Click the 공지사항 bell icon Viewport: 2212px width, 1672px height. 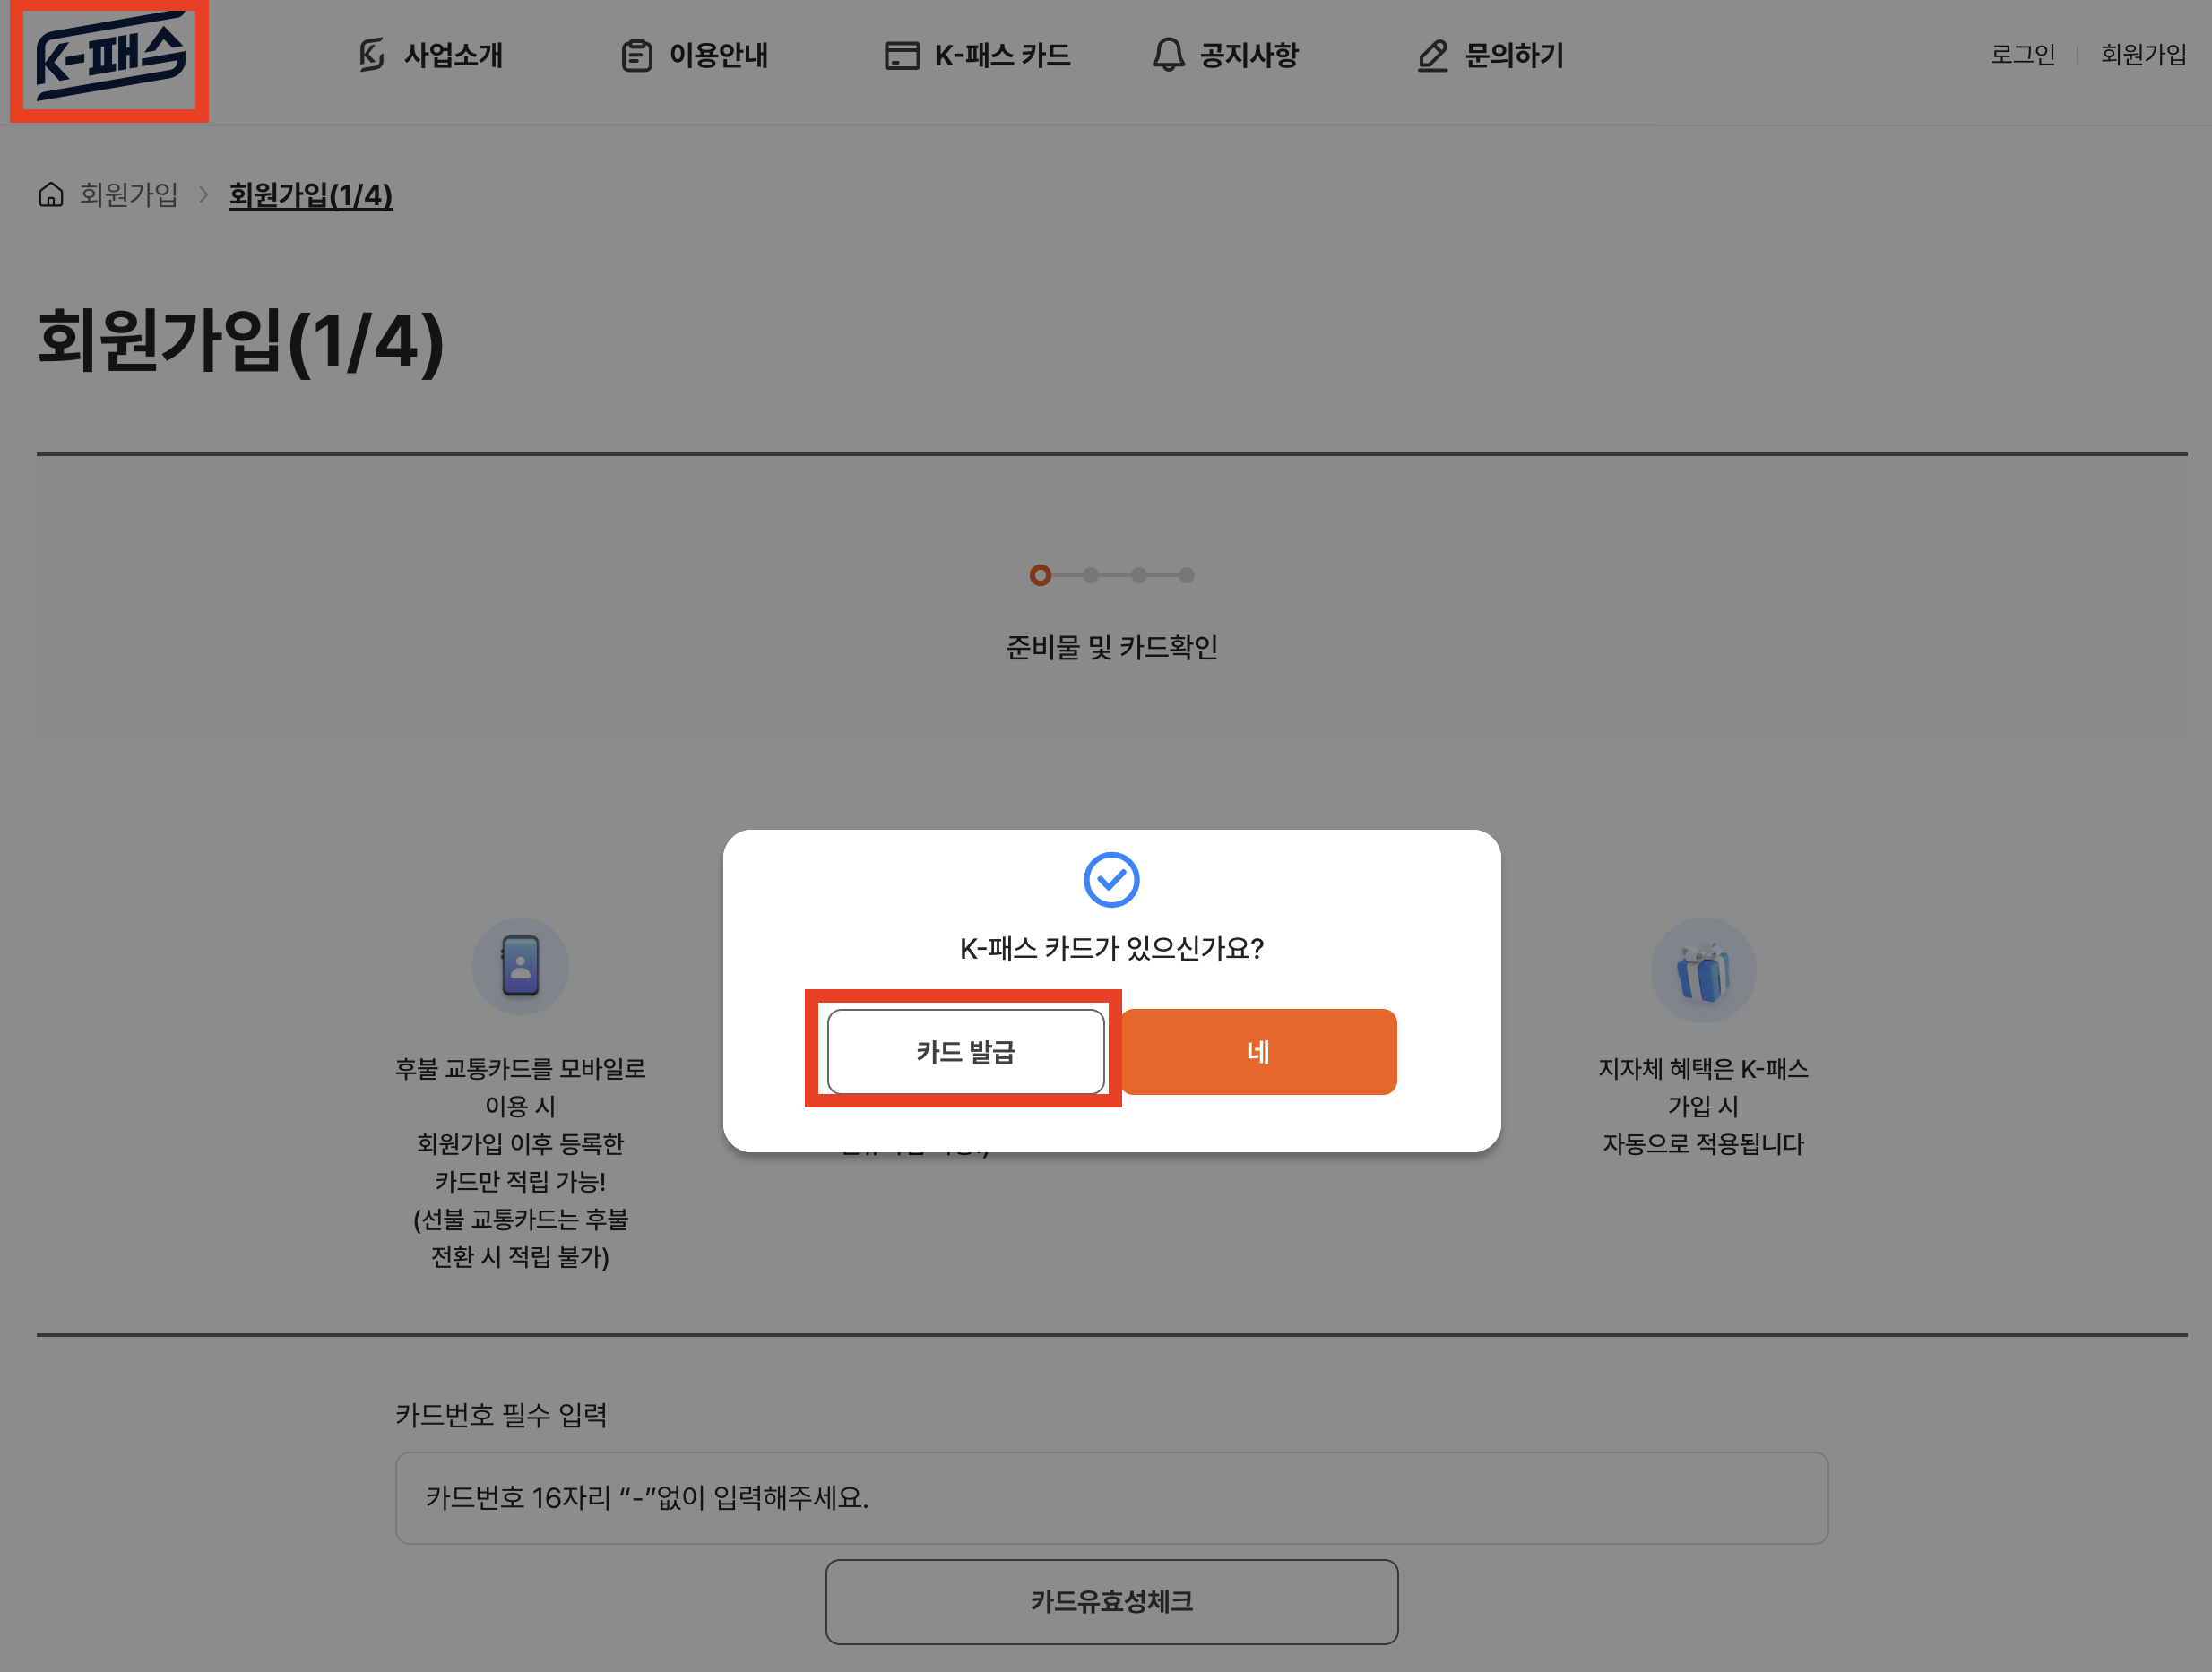(1167, 55)
